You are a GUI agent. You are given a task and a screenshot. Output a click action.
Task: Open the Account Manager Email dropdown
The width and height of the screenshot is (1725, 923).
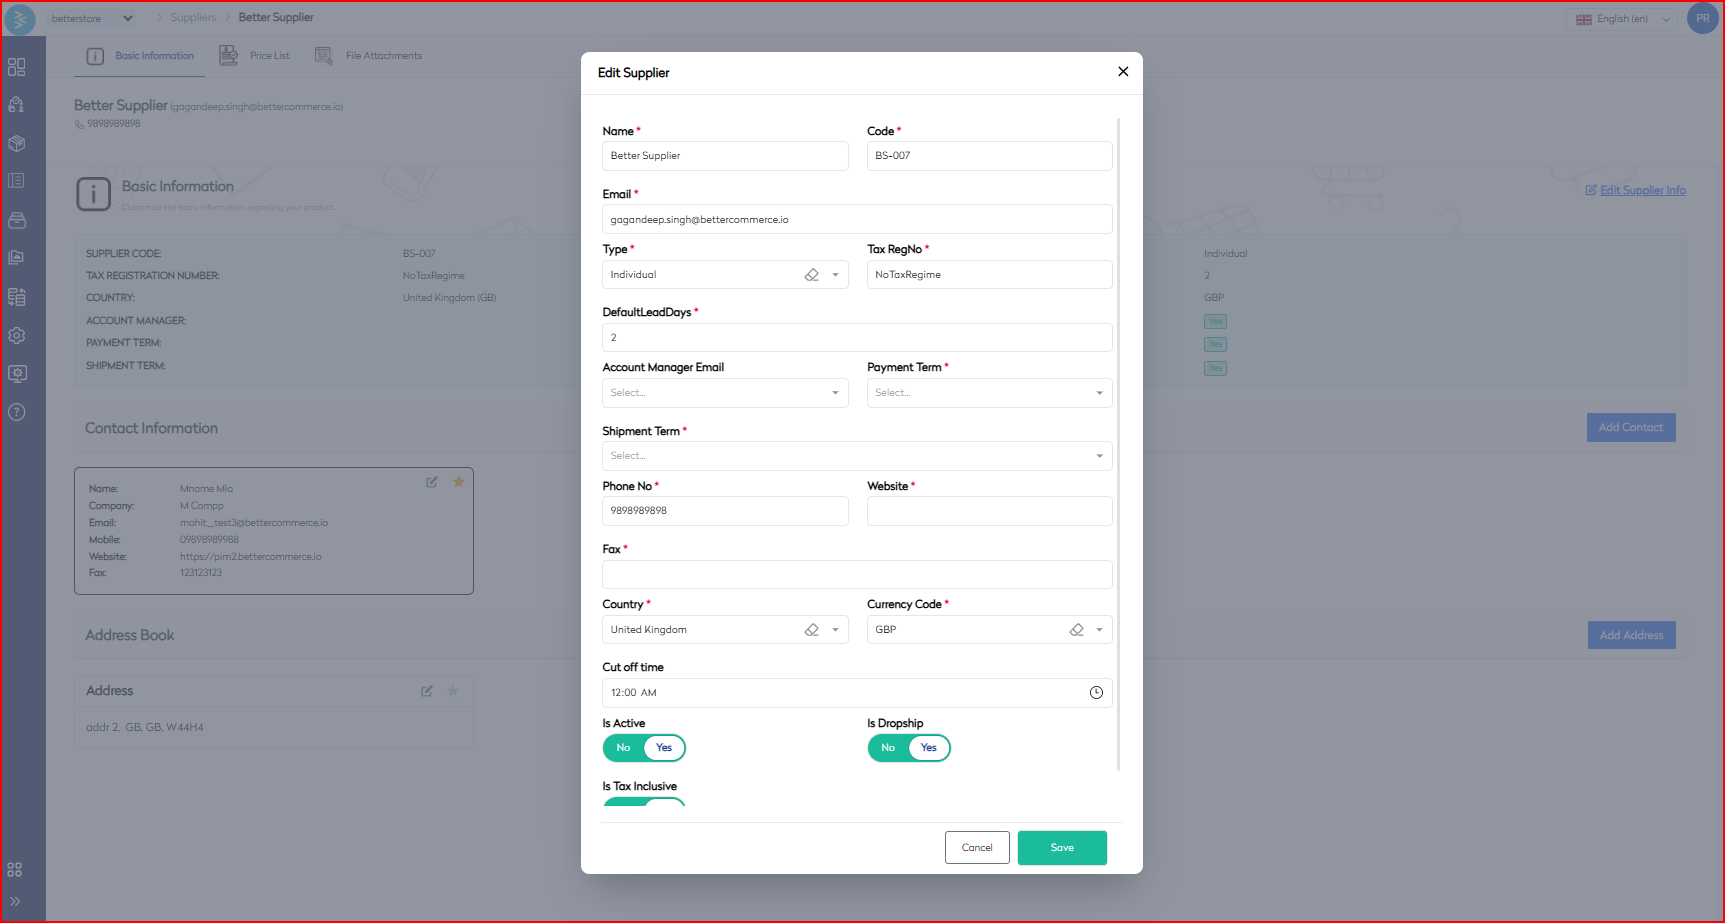(725, 393)
